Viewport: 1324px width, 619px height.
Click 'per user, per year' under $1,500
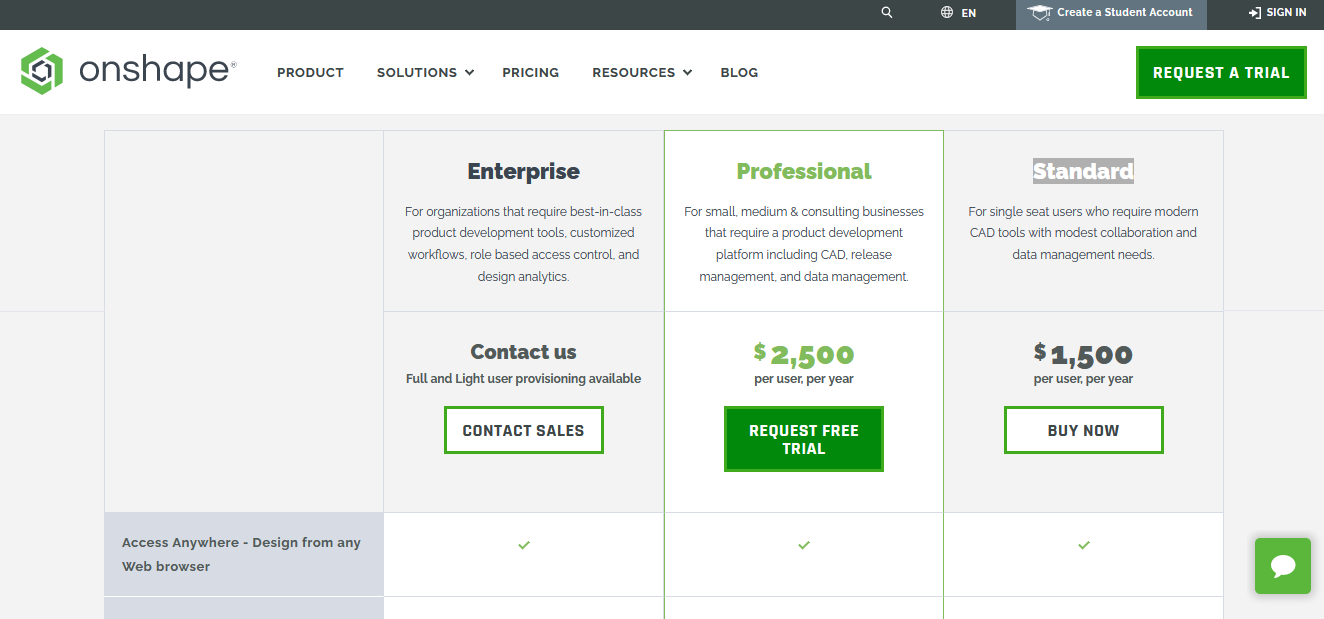pos(1084,379)
